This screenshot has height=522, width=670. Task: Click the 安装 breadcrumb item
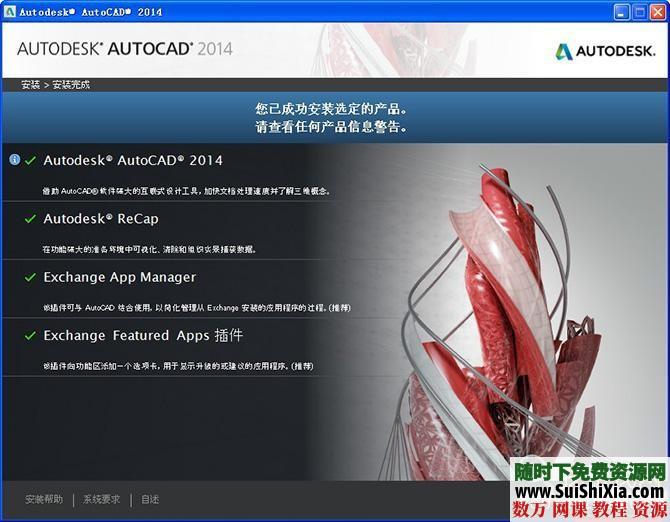click(x=31, y=85)
